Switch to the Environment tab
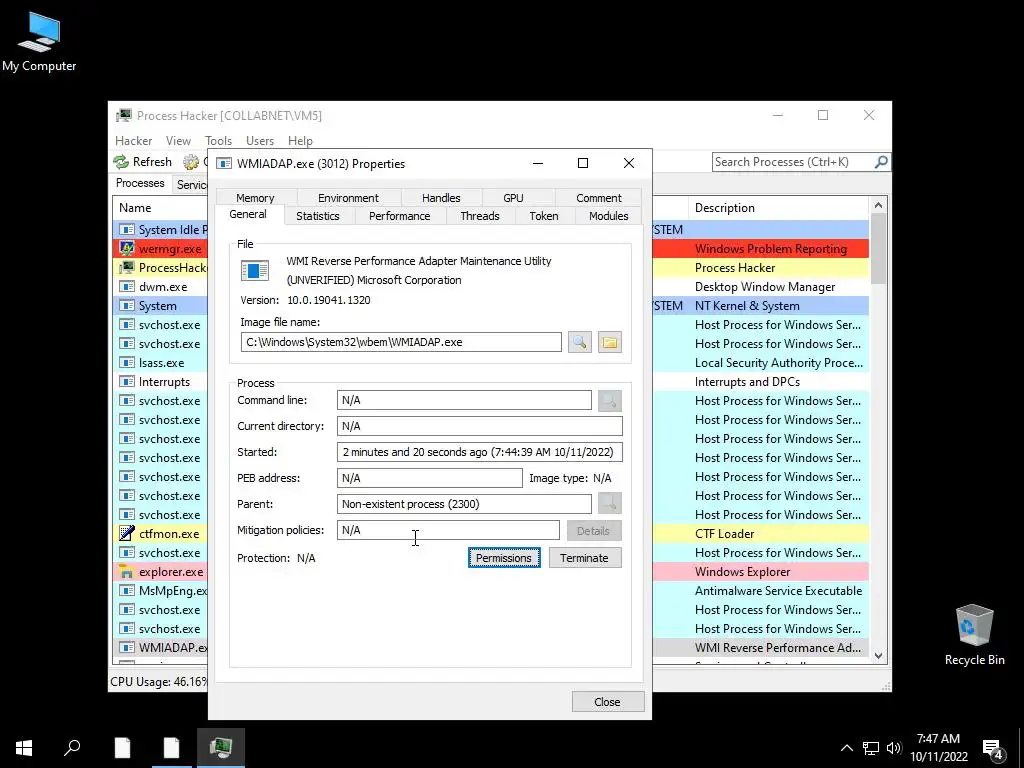 [x=348, y=198]
